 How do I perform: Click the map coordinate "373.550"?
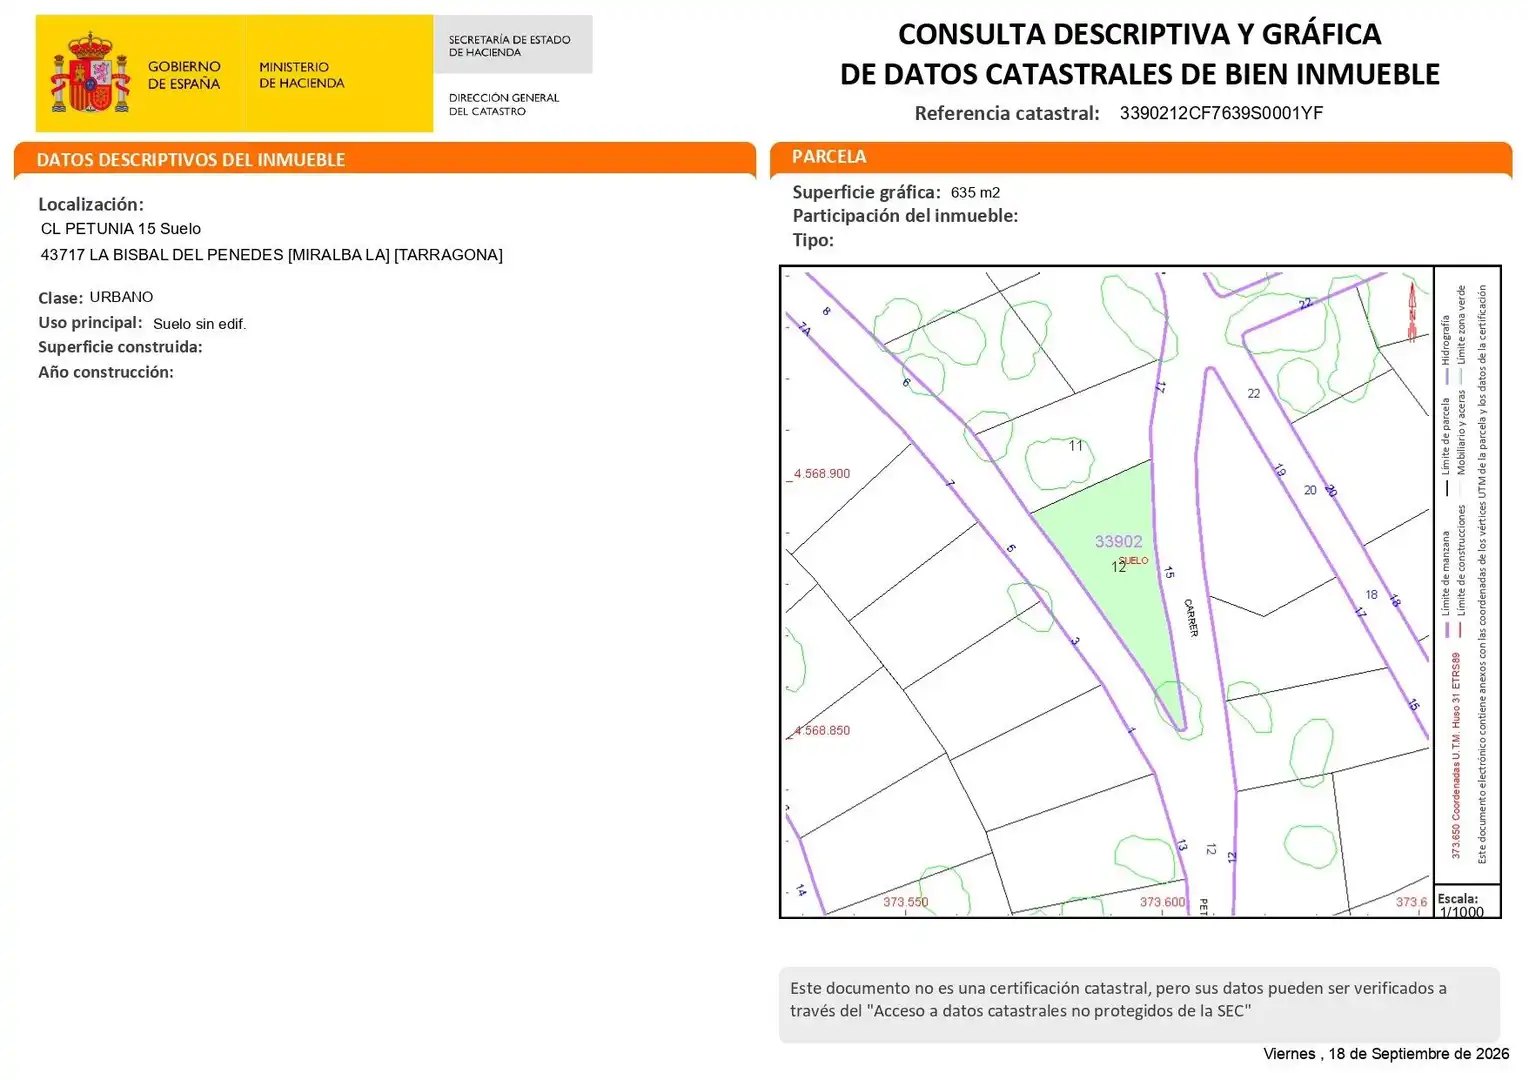(x=905, y=902)
